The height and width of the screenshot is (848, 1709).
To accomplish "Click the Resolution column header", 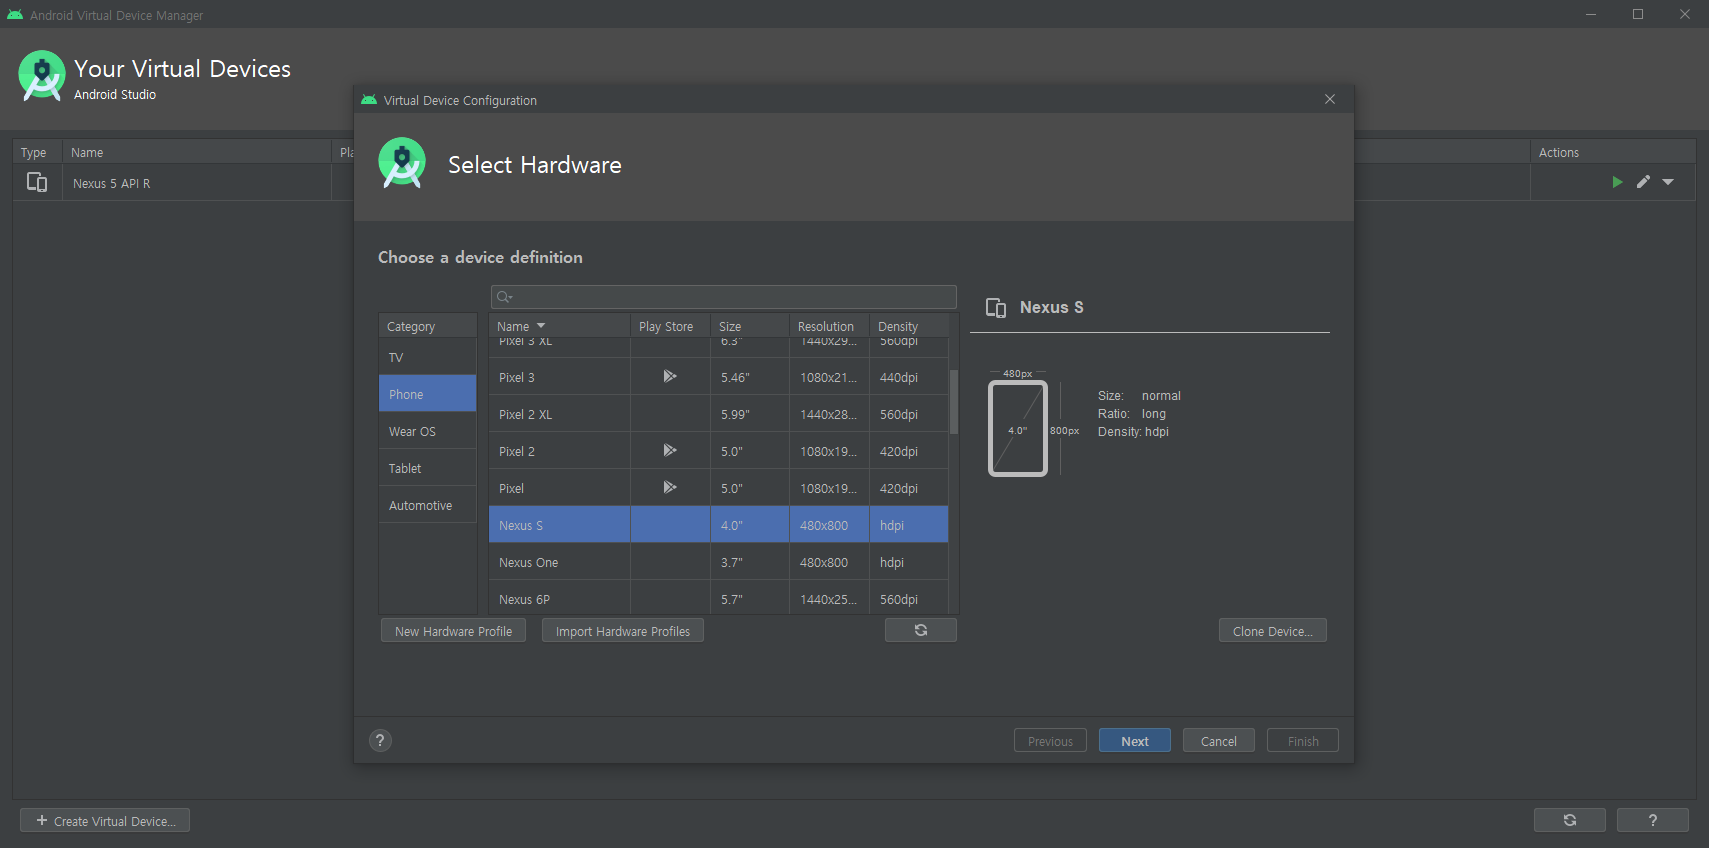I will click(x=829, y=326).
